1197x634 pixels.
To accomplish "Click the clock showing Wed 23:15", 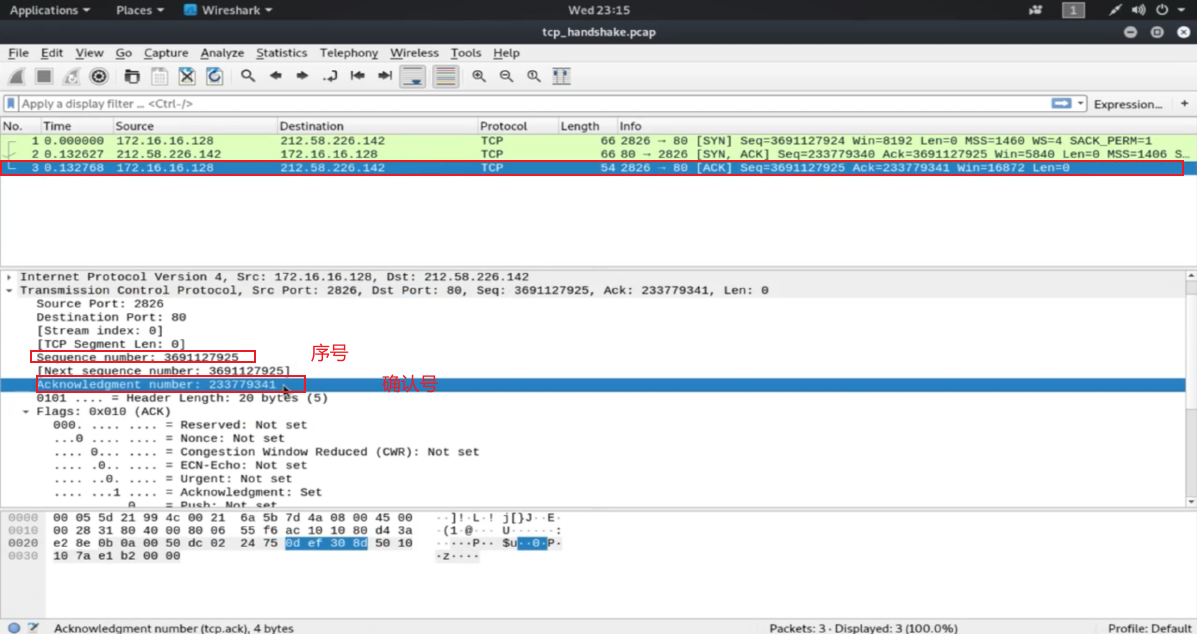I will [x=598, y=10].
